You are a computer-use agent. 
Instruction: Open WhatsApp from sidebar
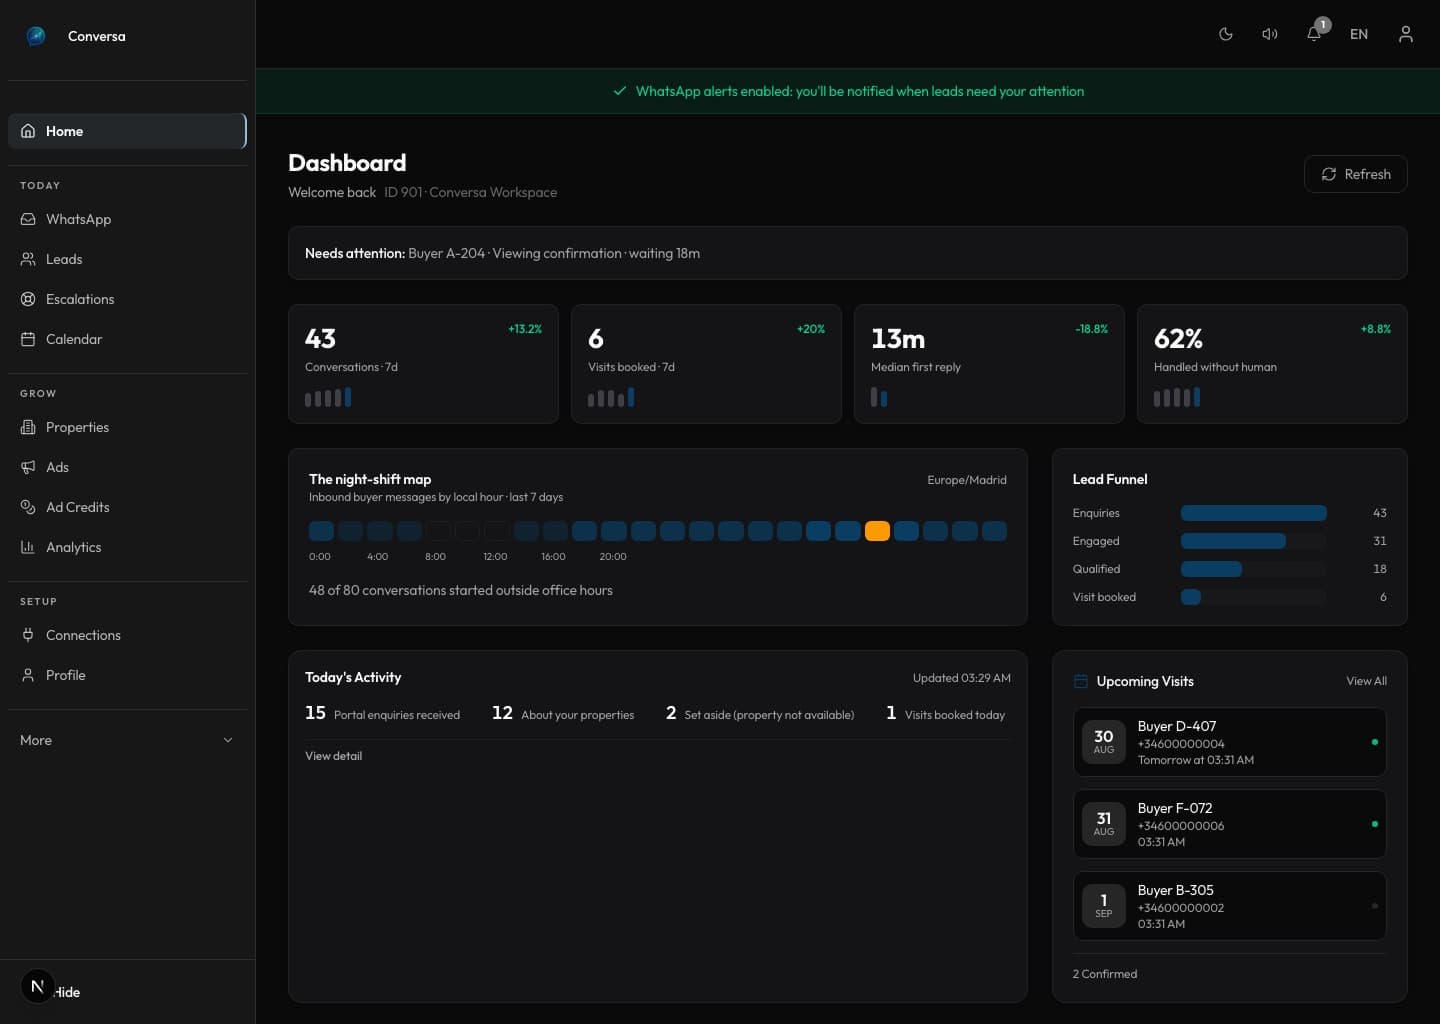(x=127, y=219)
